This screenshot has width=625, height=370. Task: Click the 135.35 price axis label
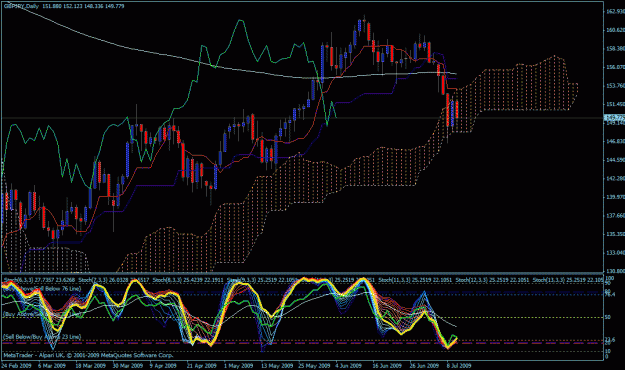point(615,234)
